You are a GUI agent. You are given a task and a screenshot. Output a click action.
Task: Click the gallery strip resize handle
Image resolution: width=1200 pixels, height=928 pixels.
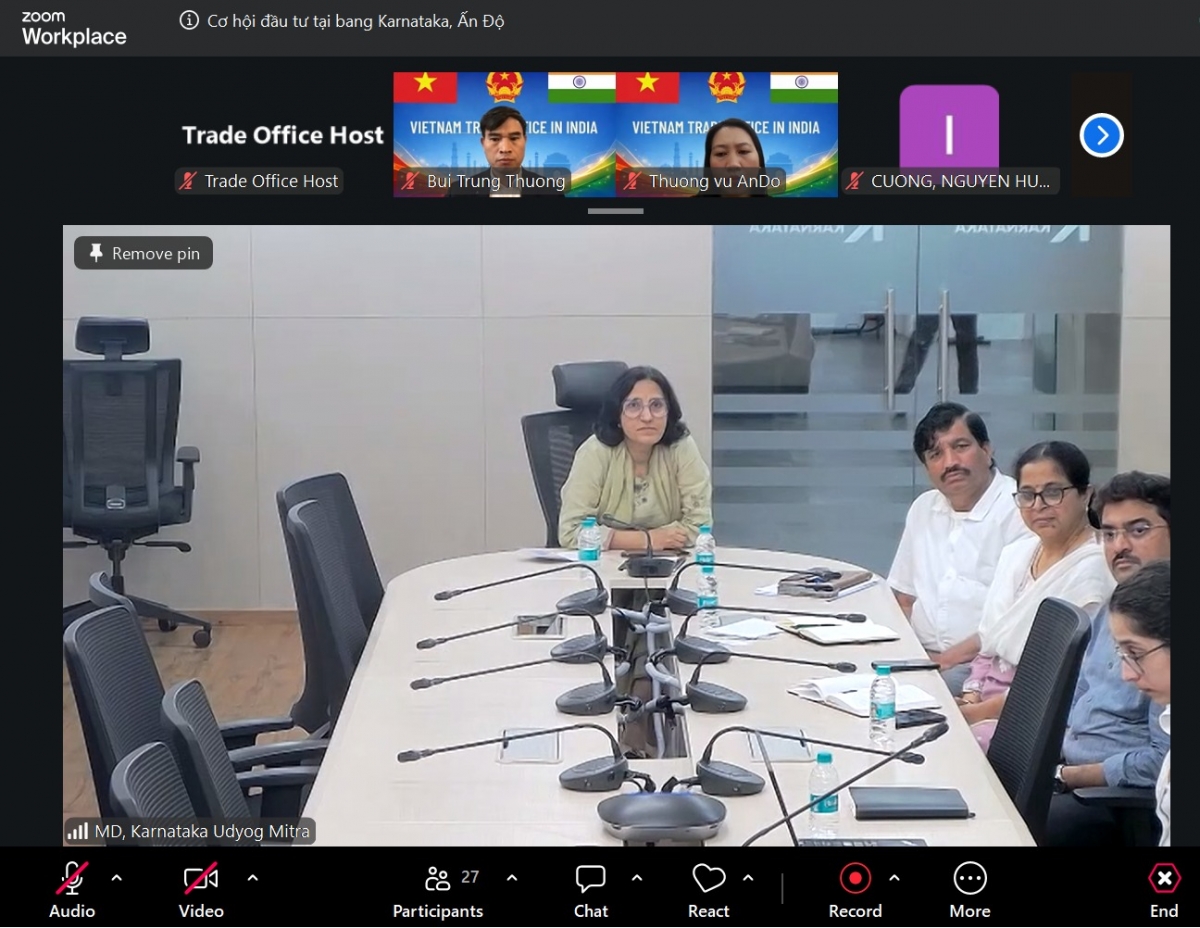615,211
